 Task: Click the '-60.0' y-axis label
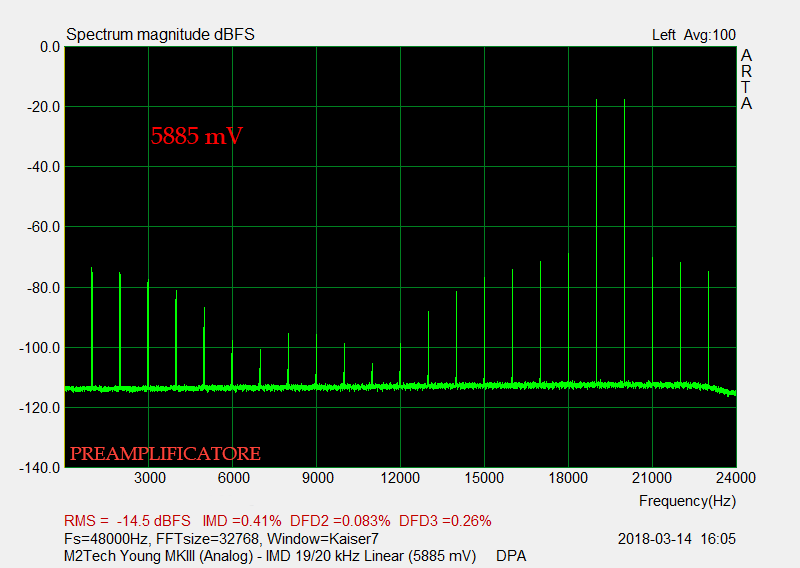coord(43,227)
